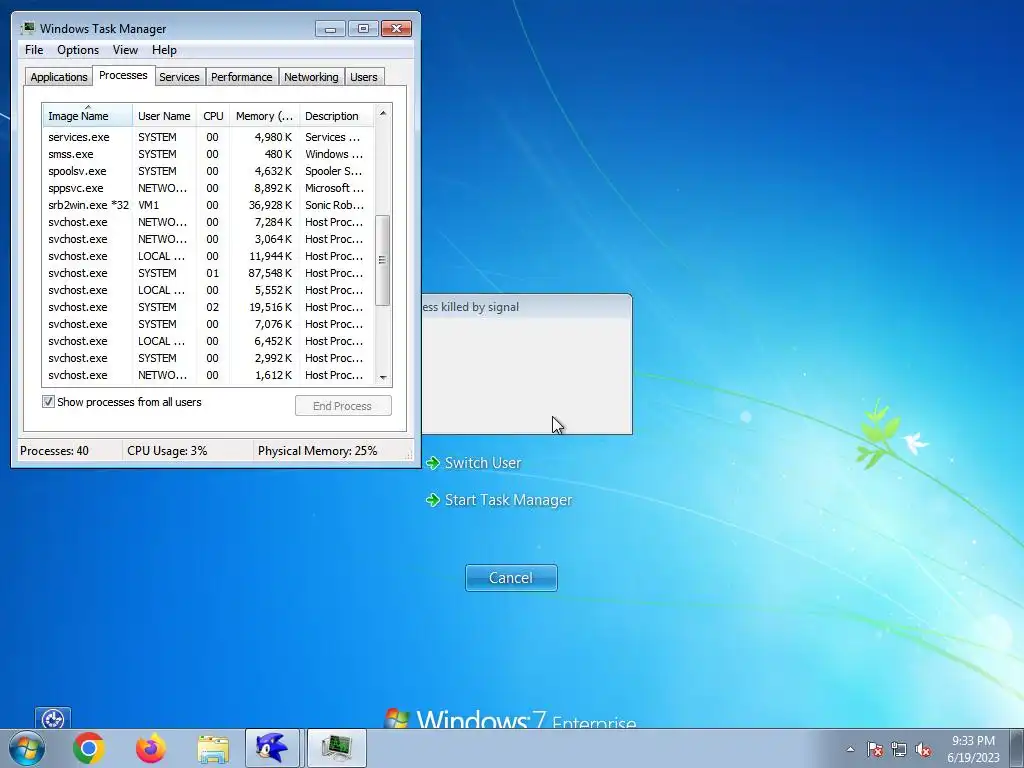Switch to the Applications tab

click(x=59, y=77)
